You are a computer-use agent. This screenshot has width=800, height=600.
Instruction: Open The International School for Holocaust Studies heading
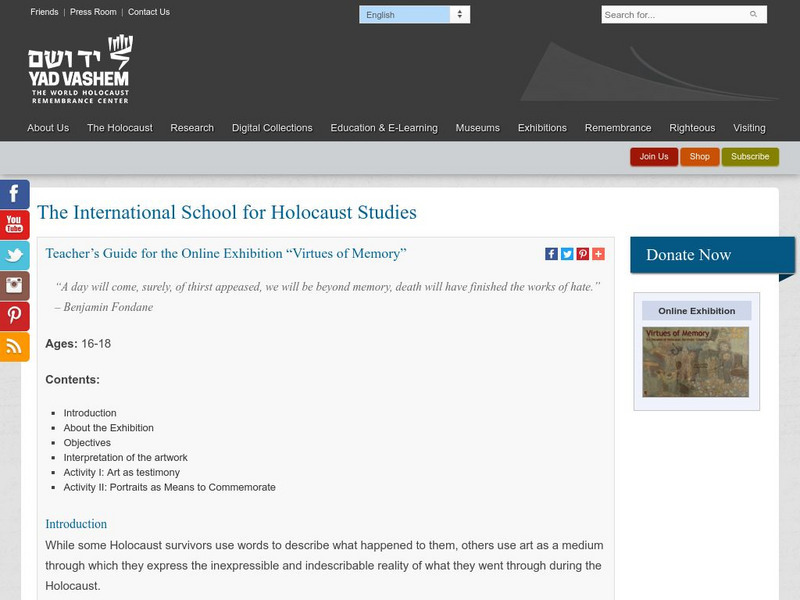[227, 212]
